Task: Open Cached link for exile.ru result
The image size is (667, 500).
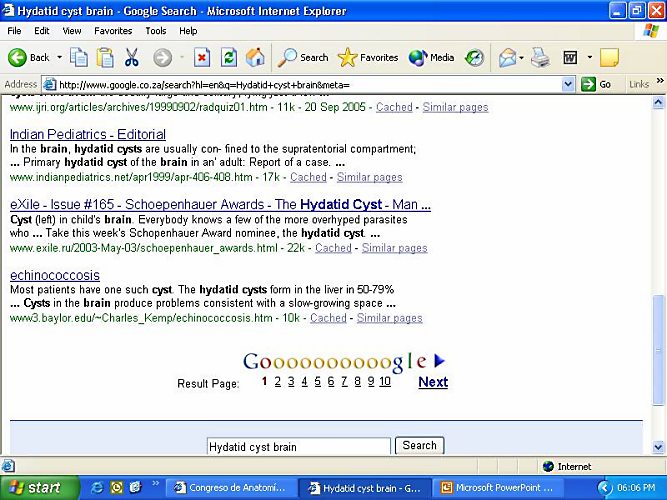Action: (334, 248)
